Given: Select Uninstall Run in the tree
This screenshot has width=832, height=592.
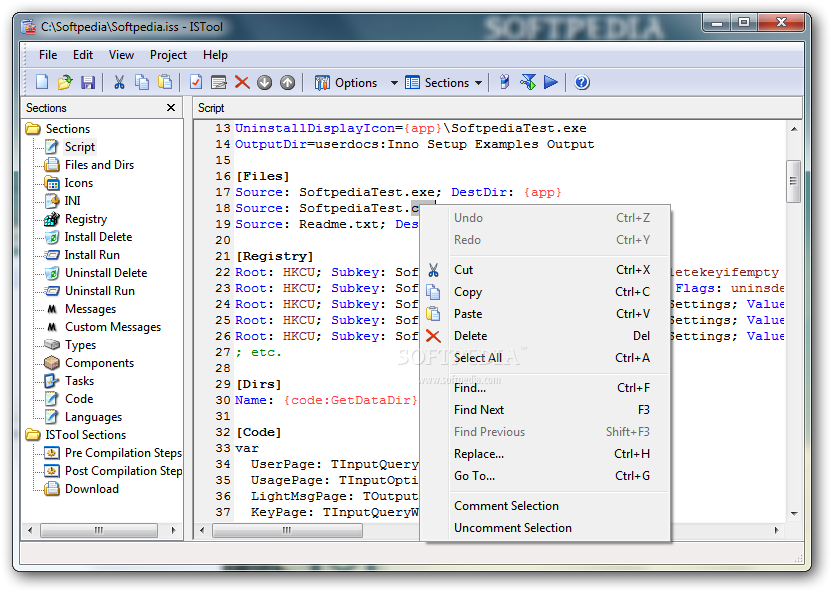Looking at the screenshot, I should (x=100, y=291).
